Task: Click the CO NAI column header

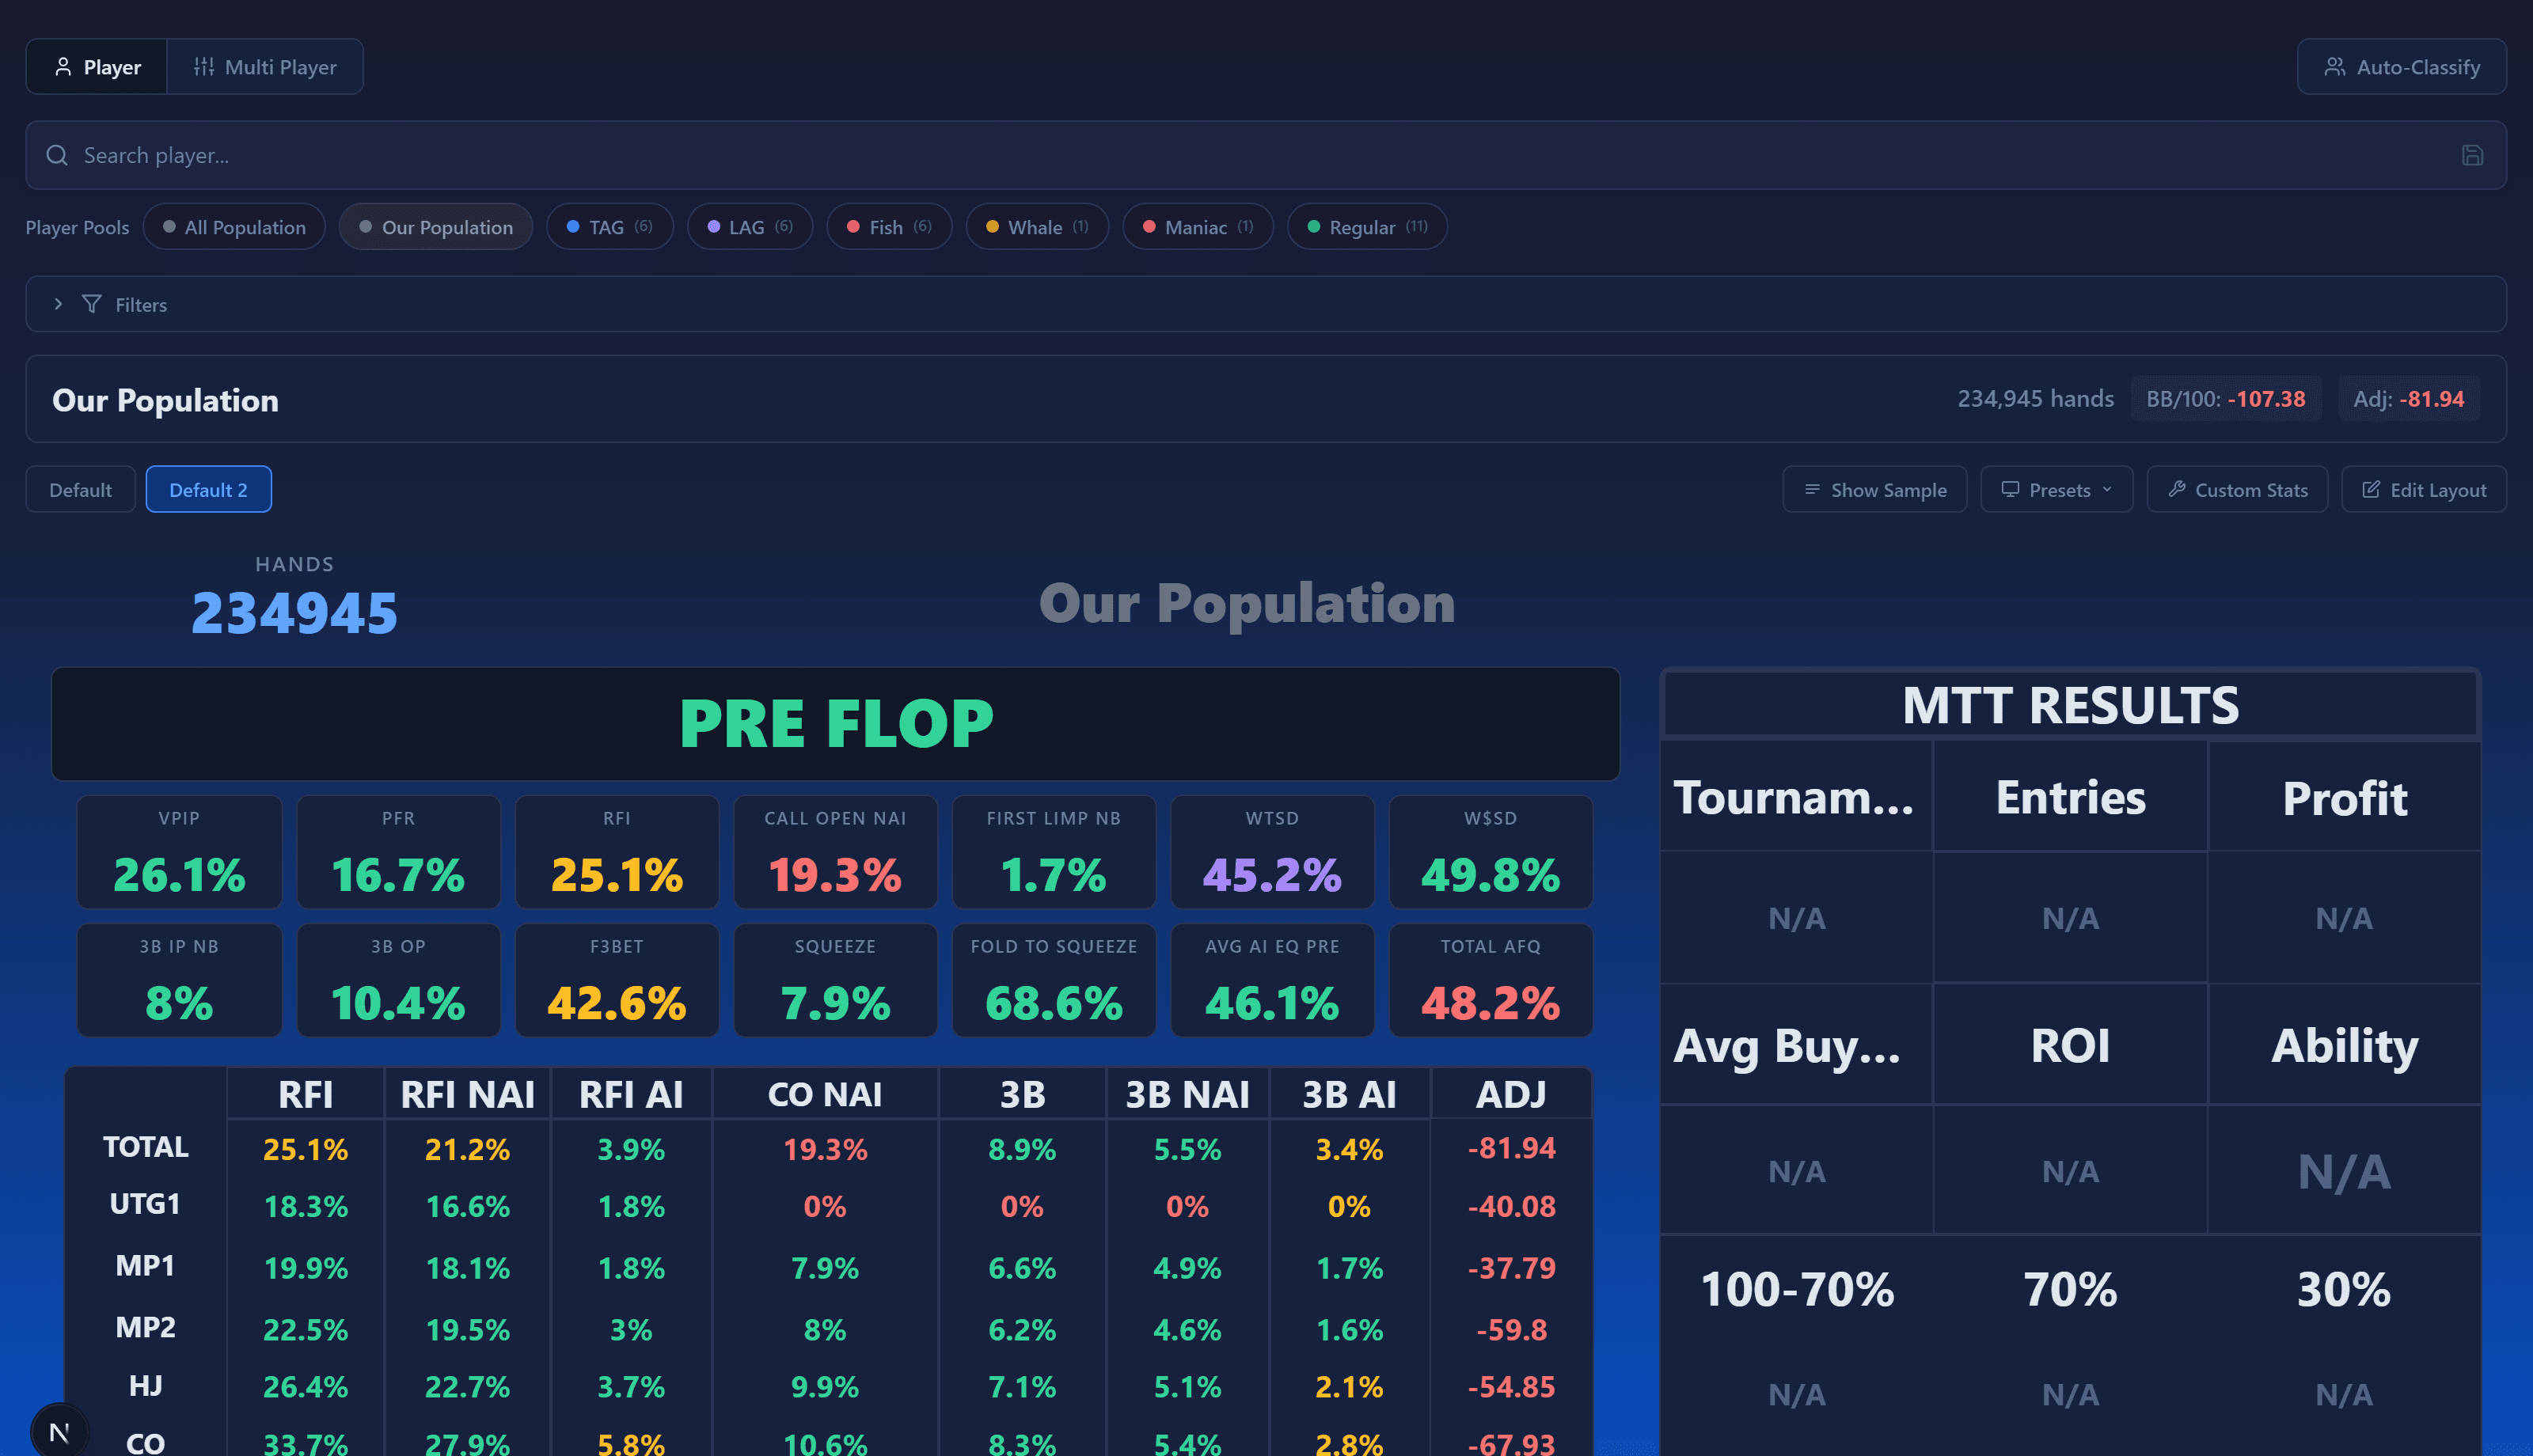Action: pos(825,1094)
